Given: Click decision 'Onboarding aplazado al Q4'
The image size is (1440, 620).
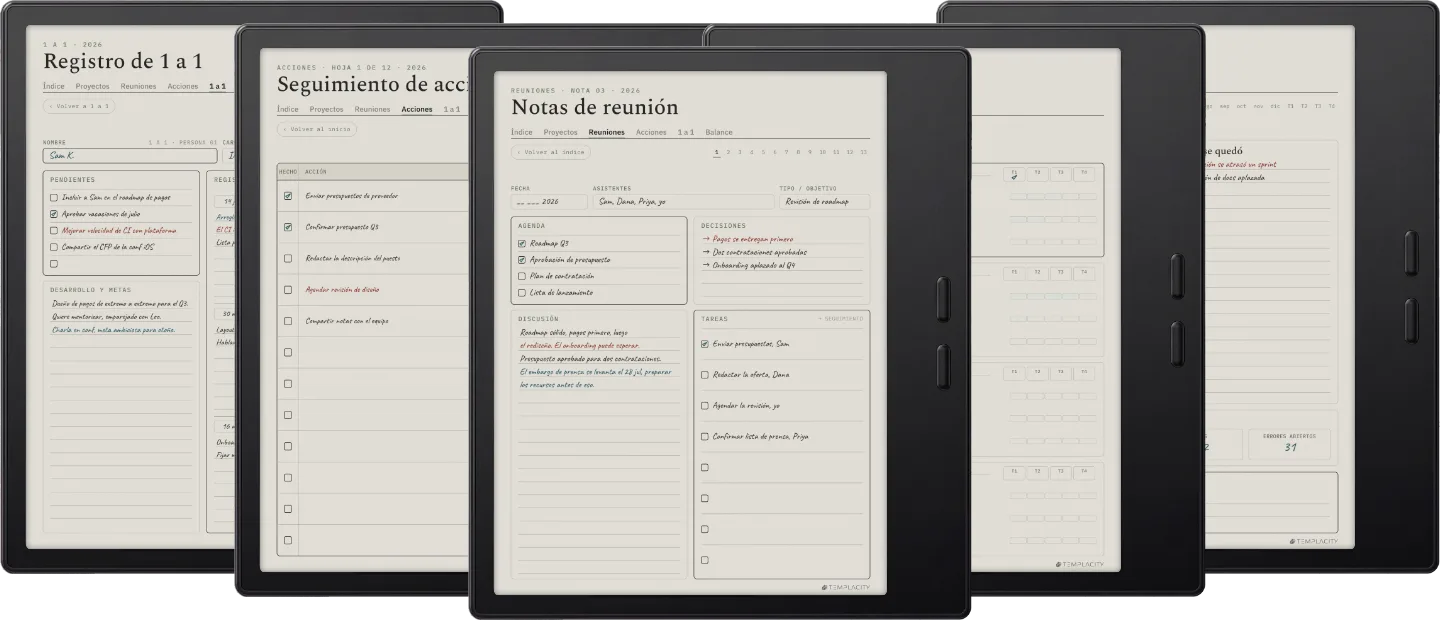Looking at the screenshot, I should pyautogui.click(x=749, y=265).
